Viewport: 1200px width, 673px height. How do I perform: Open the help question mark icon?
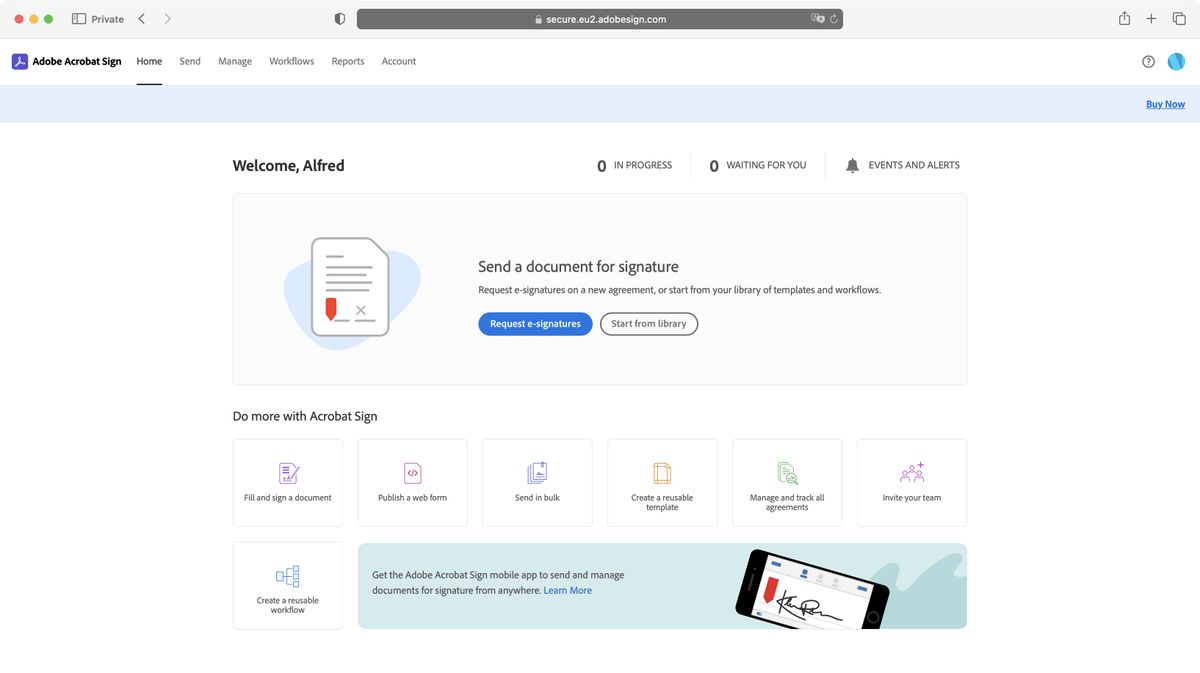point(1148,61)
